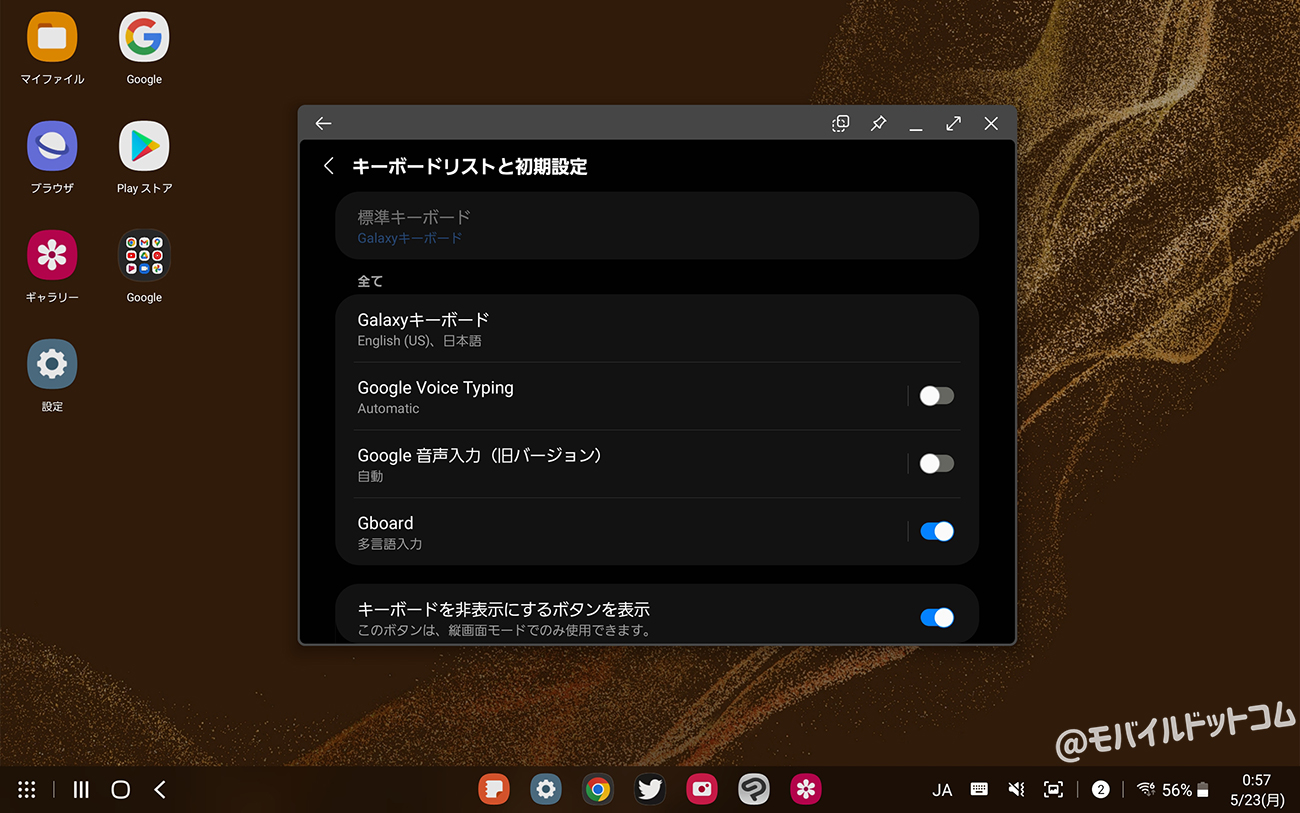Show recent apps from the taskbar
The width and height of the screenshot is (1300, 813).
pyautogui.click(x=82, y=789)
